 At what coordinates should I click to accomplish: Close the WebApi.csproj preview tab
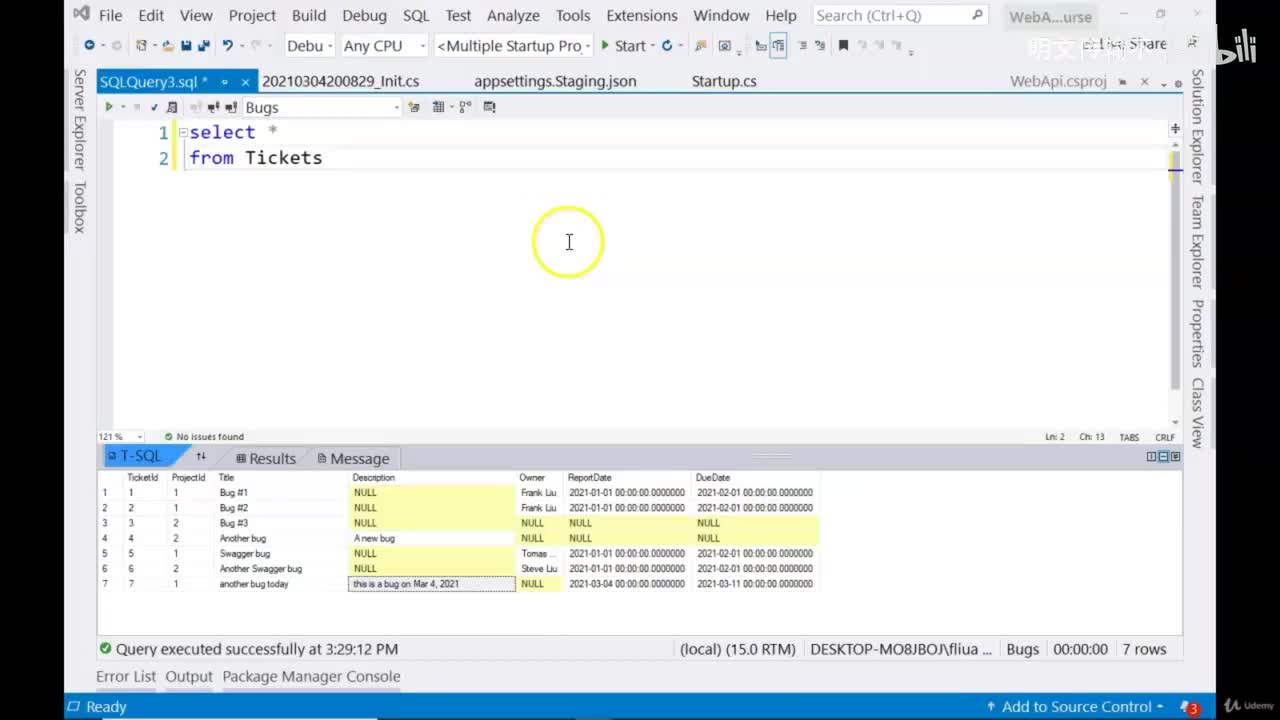(1145, 82)
